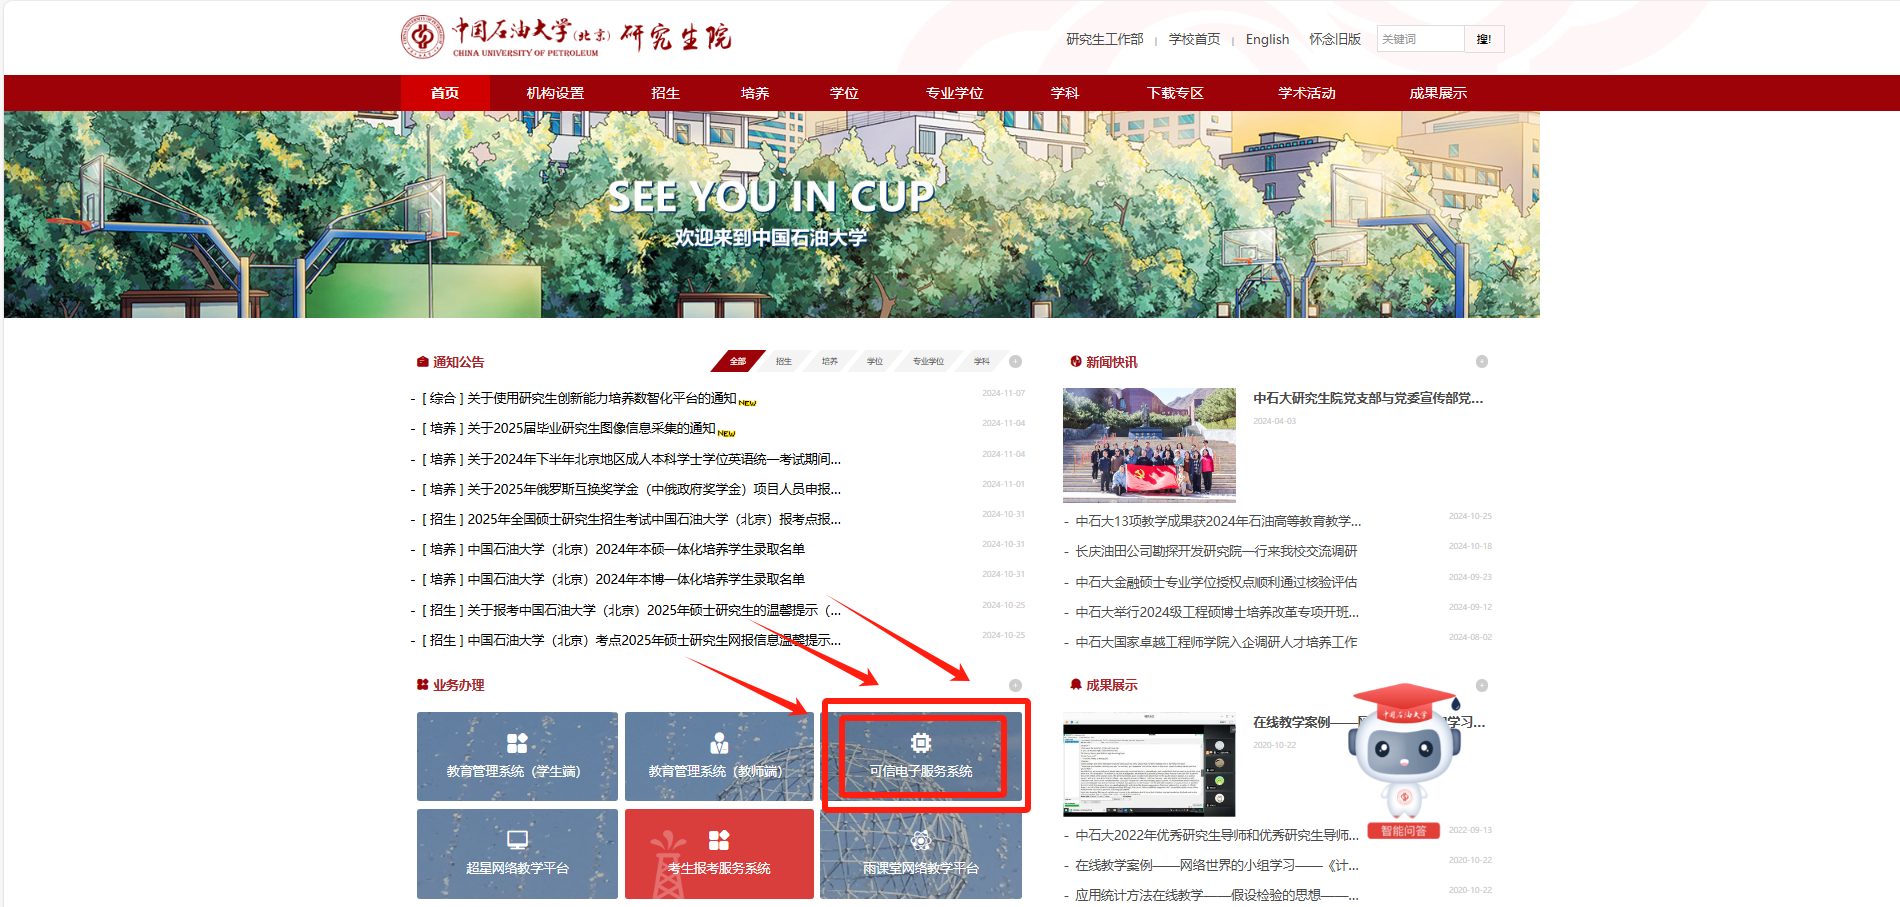Image resolution: width=1900 pixels, height=907 pixels.
Task: Open 中石大2022年优秀研究生导师 article
Action: point(1217,835)
